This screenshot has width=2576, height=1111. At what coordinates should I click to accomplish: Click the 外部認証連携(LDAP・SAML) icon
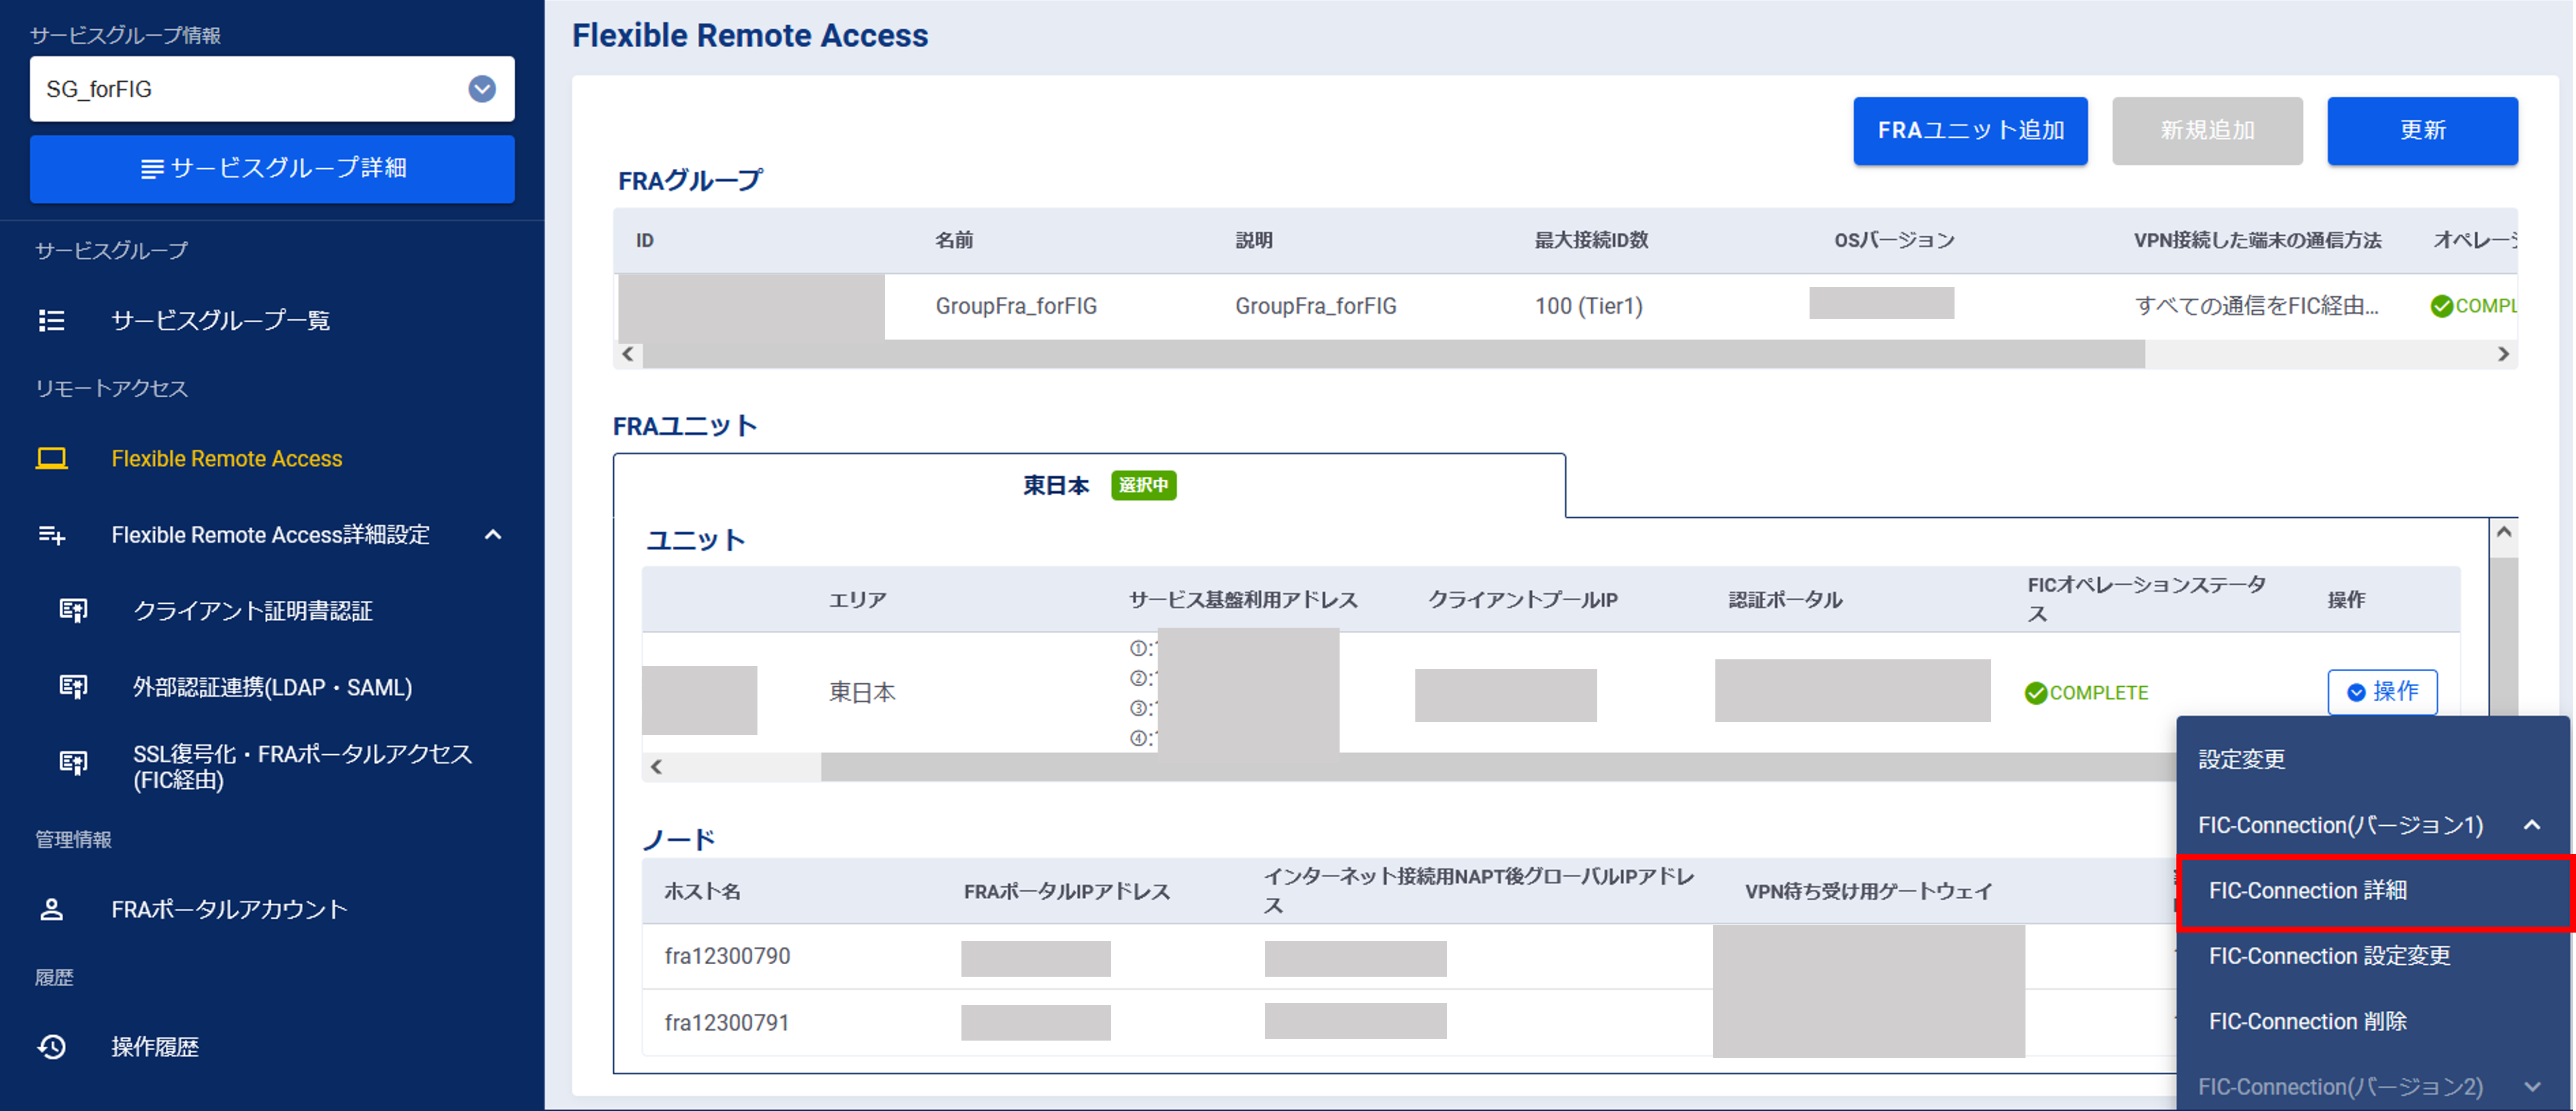pyautogui.click(x=73, y=687)
